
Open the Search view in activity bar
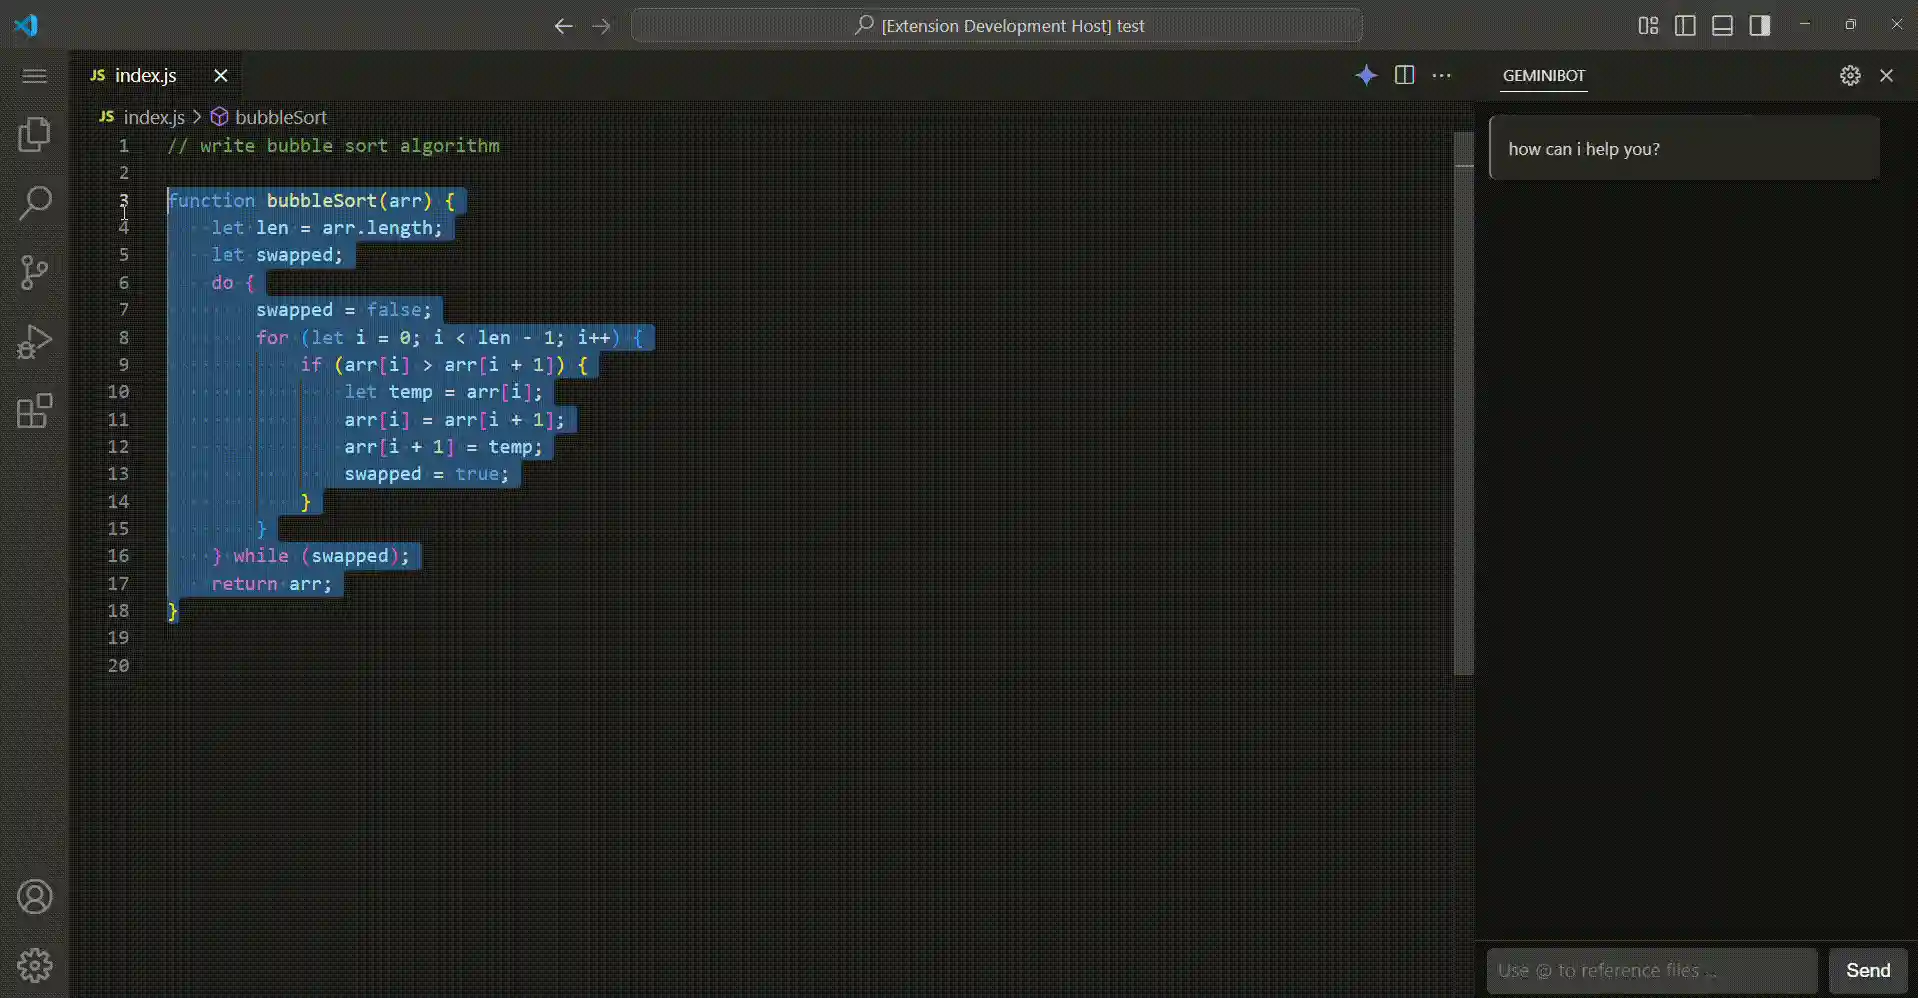35,203
